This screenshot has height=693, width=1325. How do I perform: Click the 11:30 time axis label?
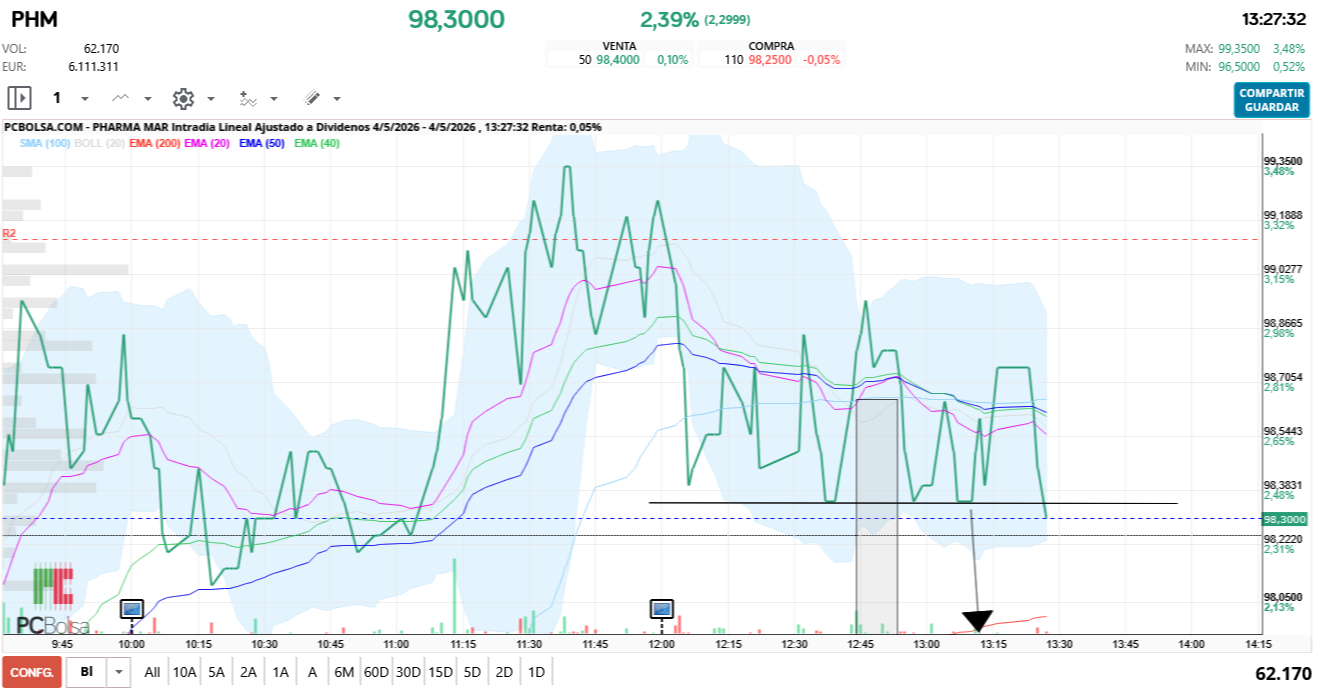pos(529,644)
